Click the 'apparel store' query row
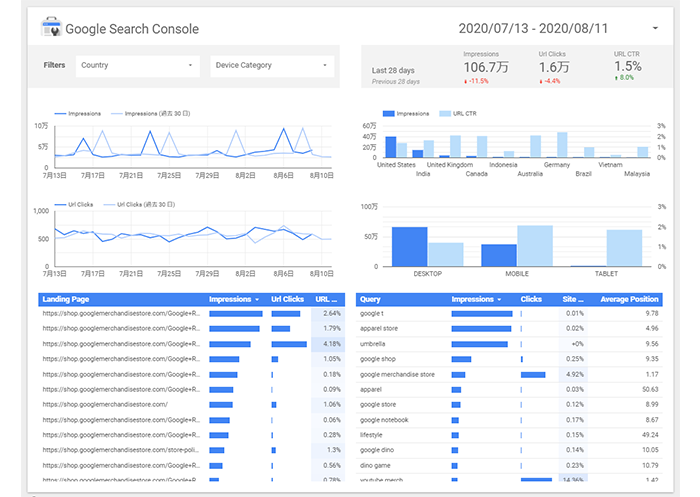This screenshot has height=497, width=700. [509, 329]
